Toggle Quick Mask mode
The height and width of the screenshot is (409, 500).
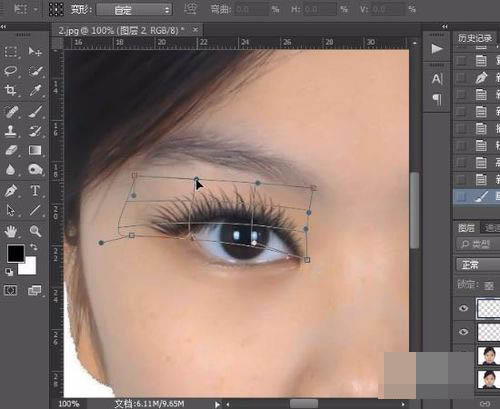pyautogui.click(x=10, y=290)
